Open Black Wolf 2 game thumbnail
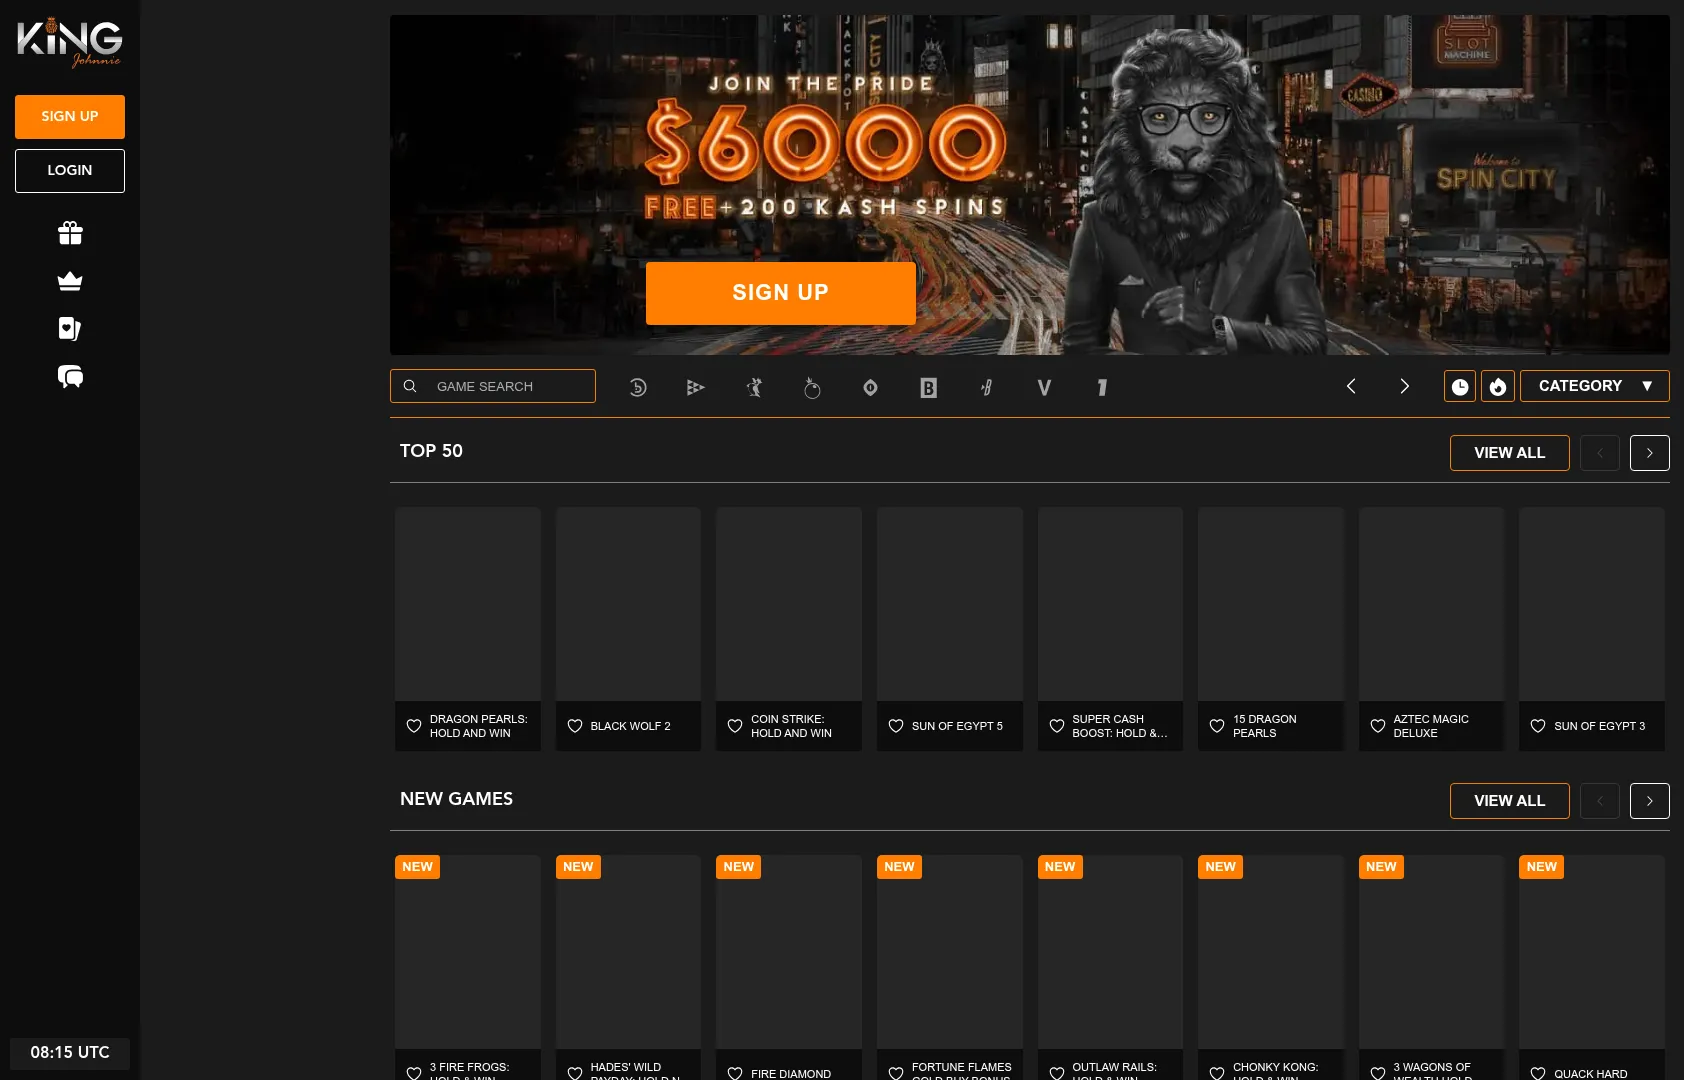 coord(629,604)
